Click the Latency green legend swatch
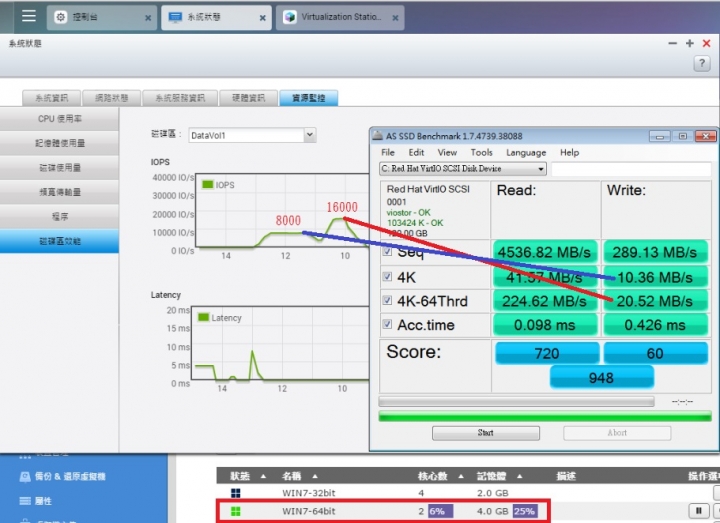This screenshot has width=720, height=523. coord(203,317)
